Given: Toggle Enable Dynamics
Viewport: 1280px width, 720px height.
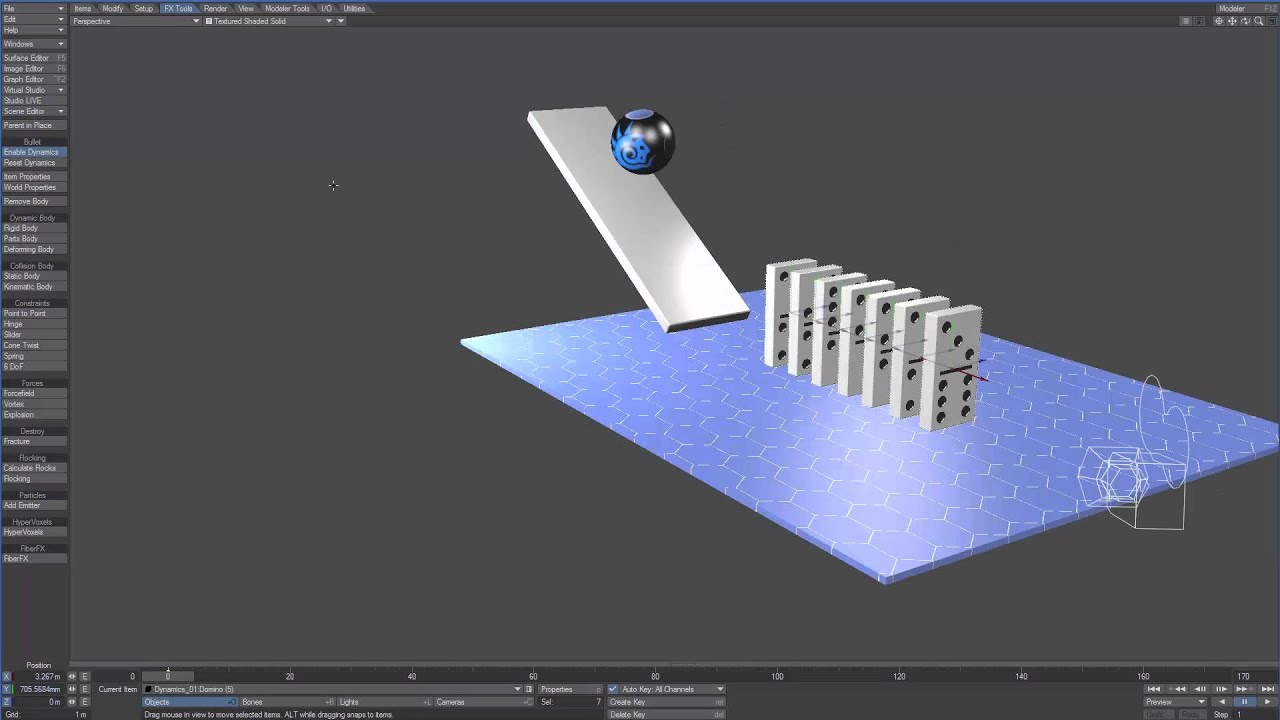Looking at the screenshot, I should tap(33, 152).
